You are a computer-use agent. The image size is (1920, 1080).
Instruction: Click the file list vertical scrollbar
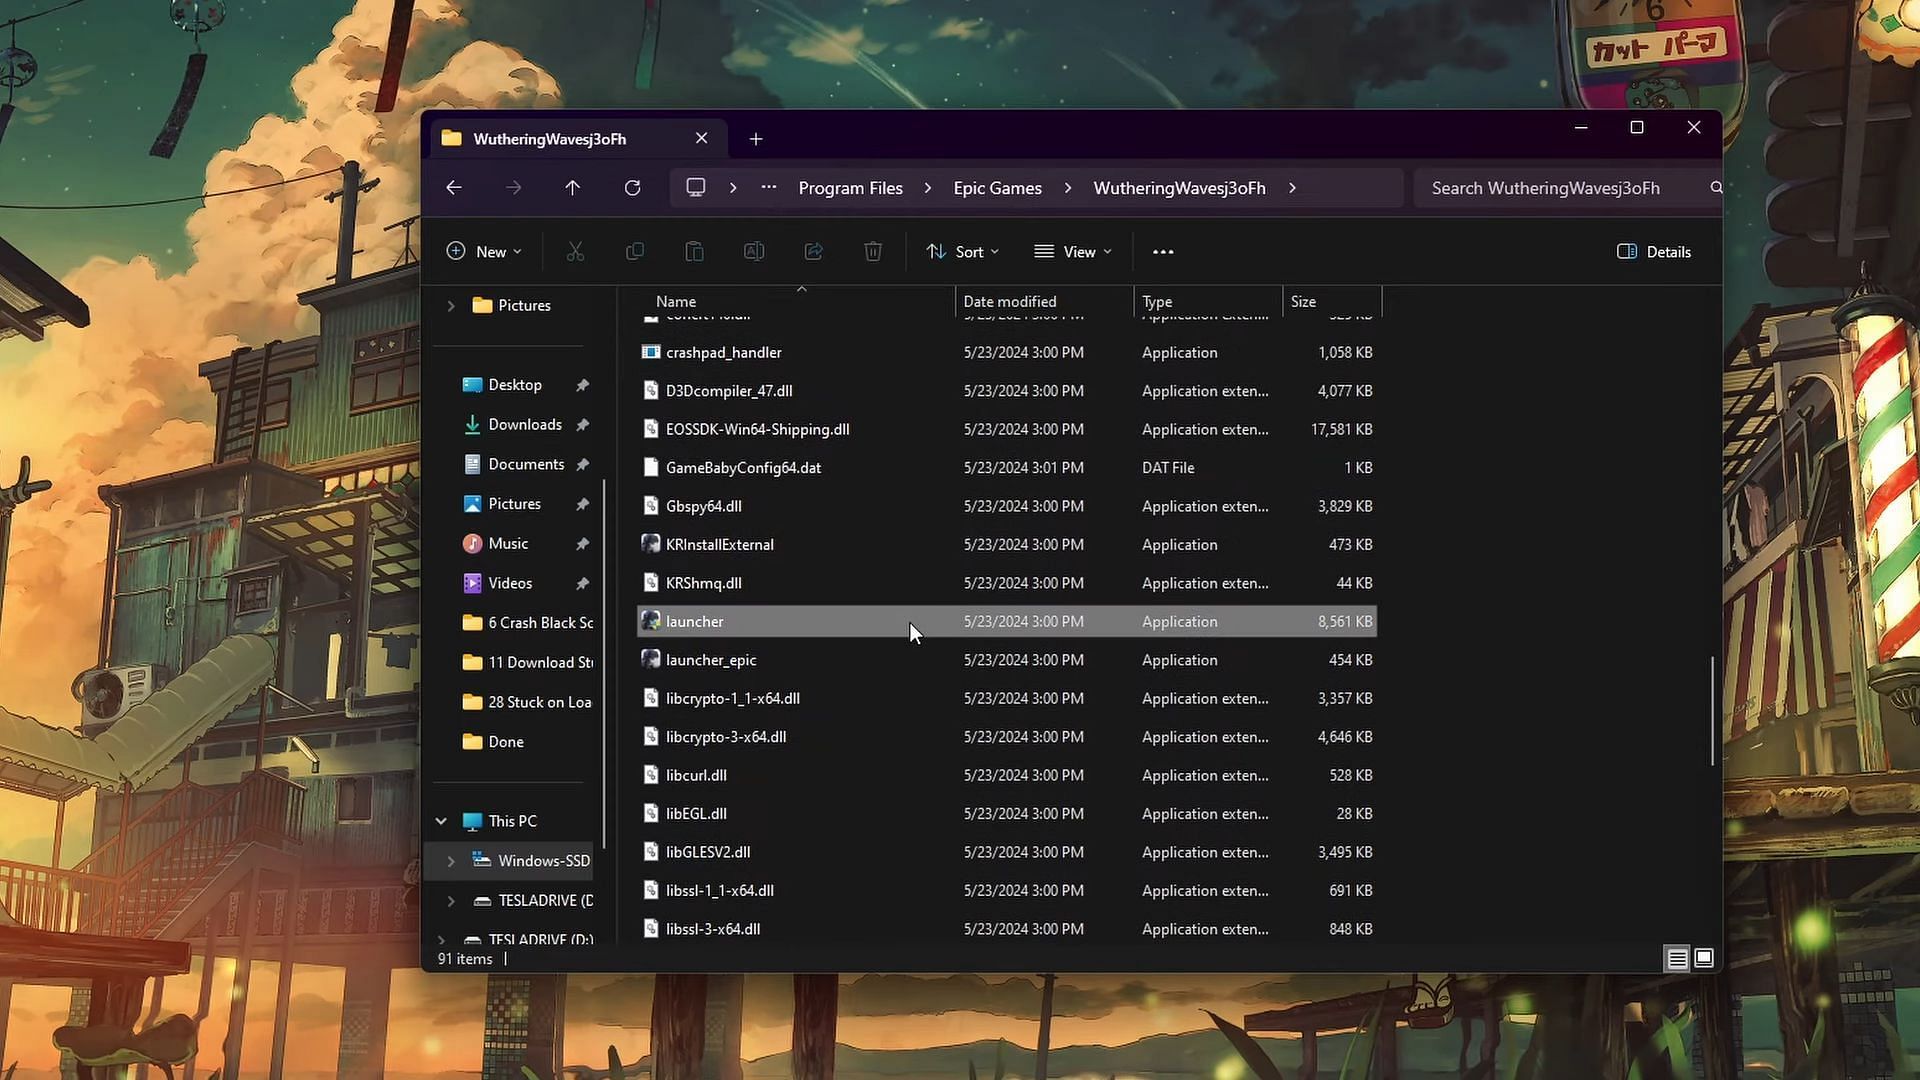tap(1713, 711)
